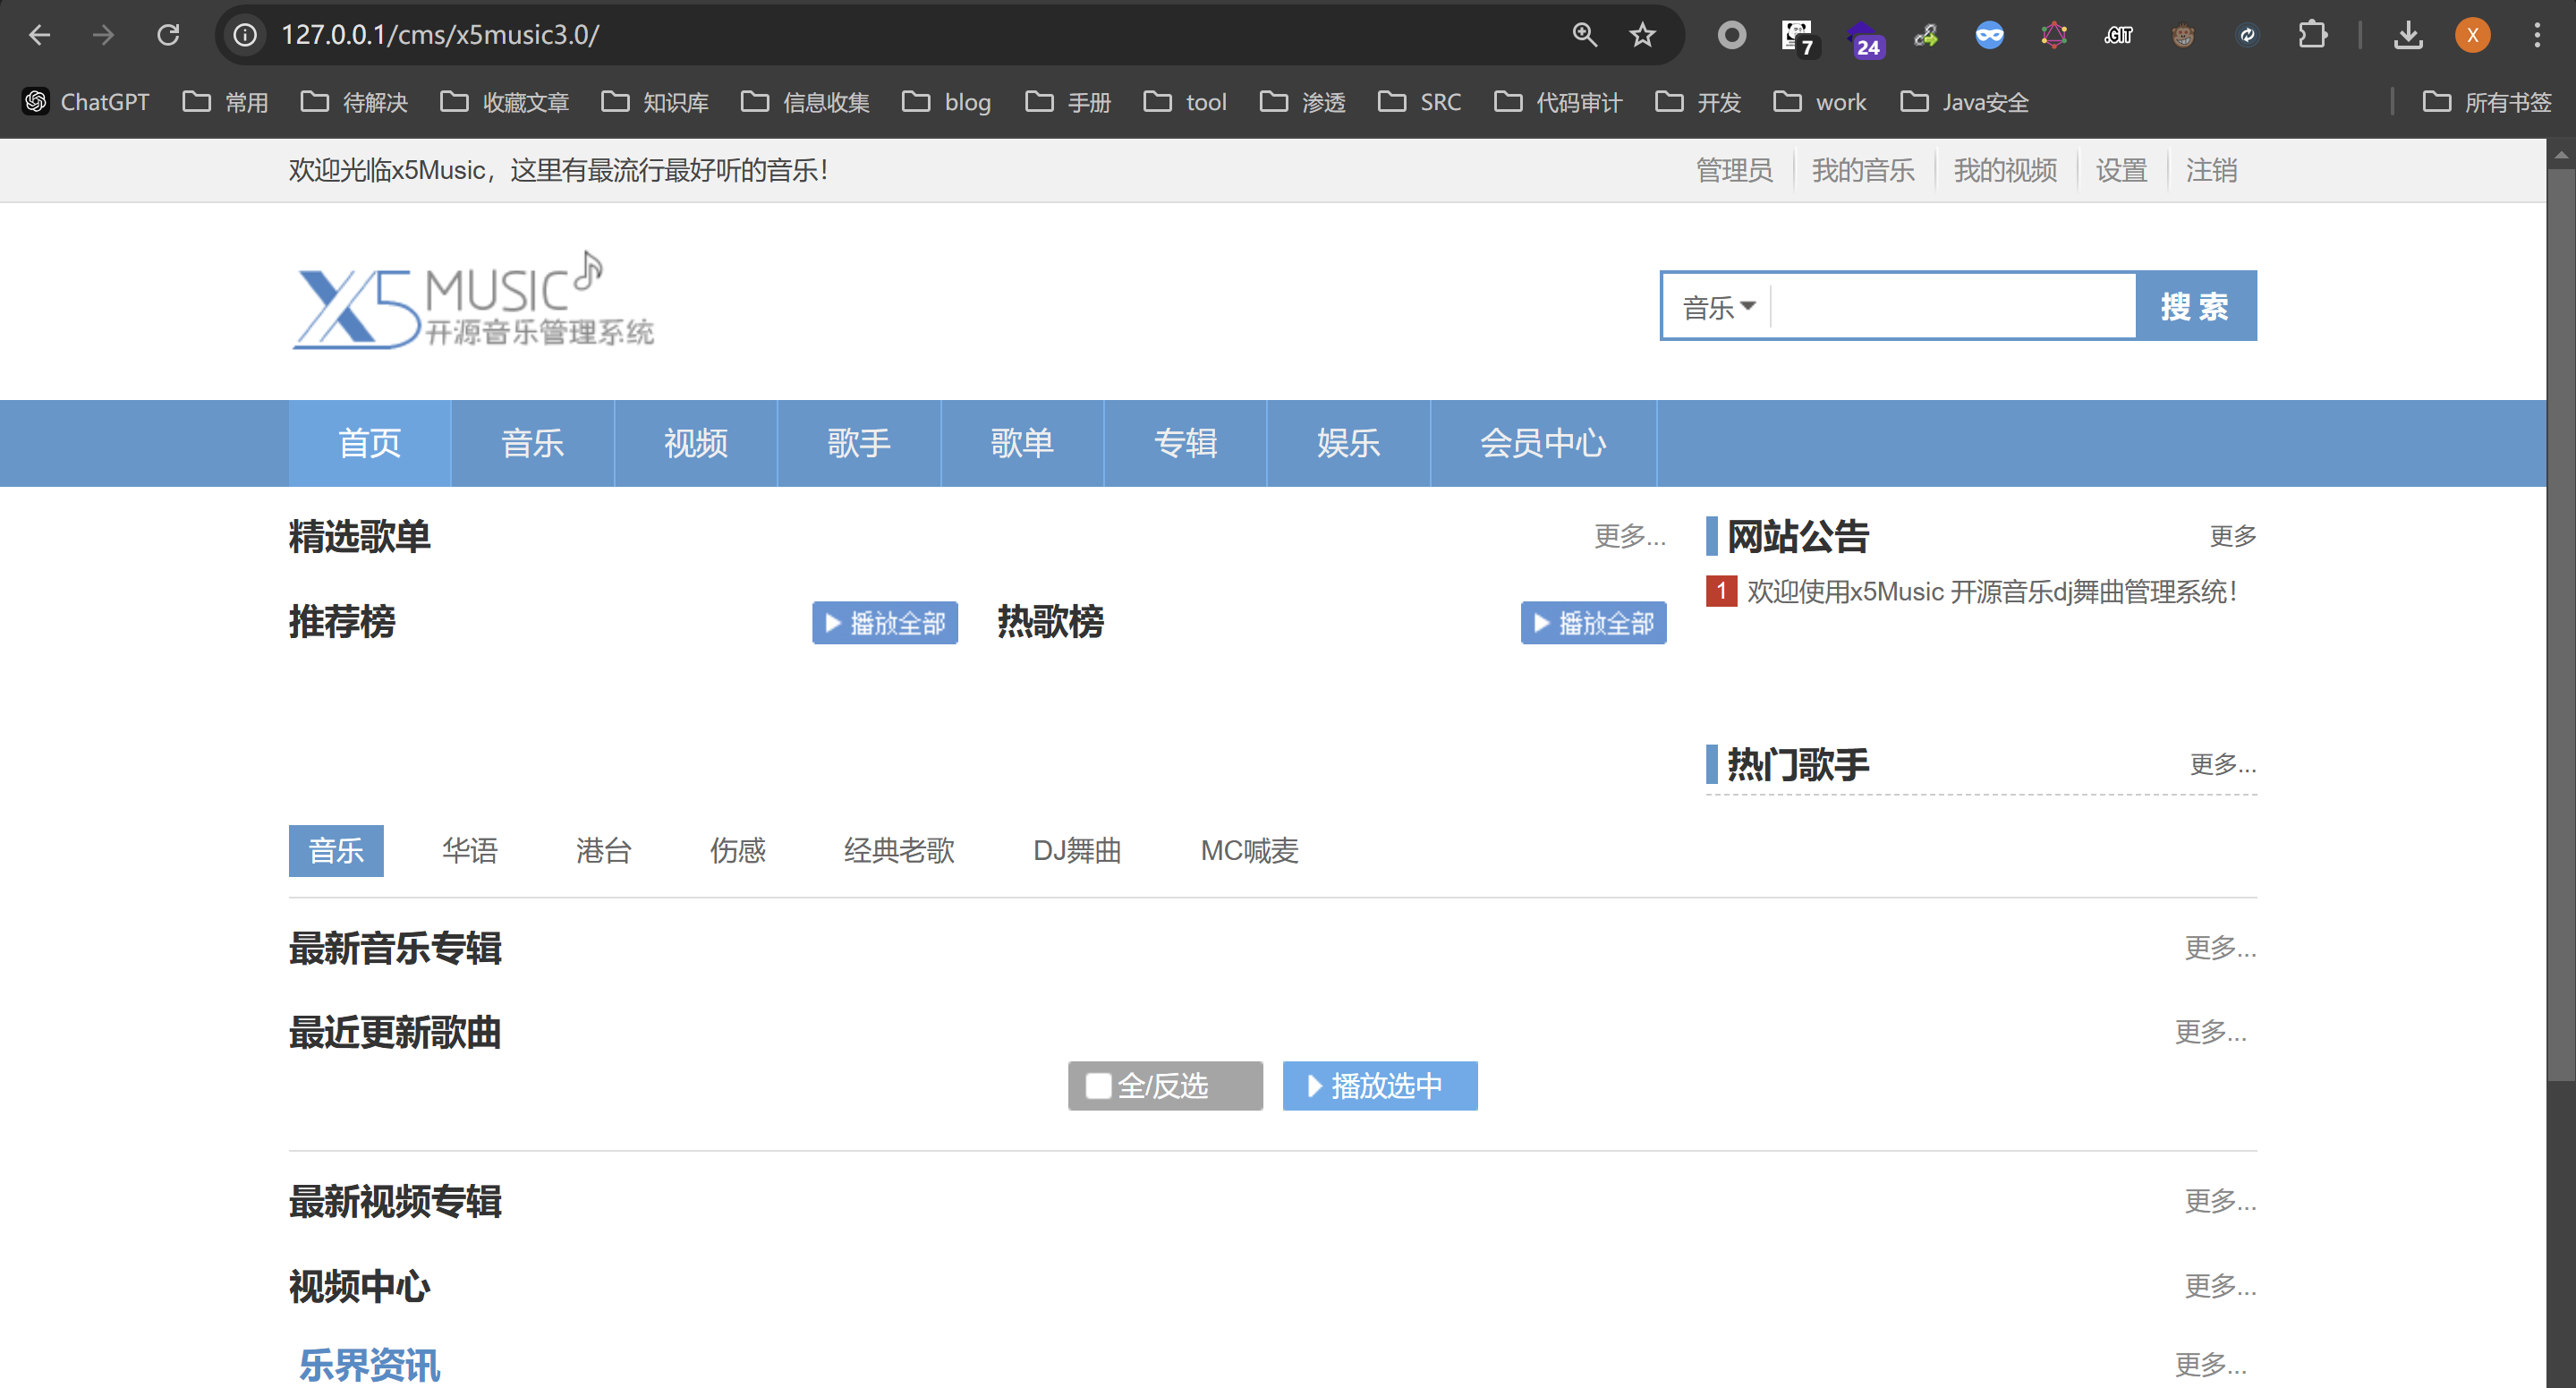Click 播放全部 next to 热歌榜
This screenshot has width=2576, height=1388.
[x=1593, y=623]
